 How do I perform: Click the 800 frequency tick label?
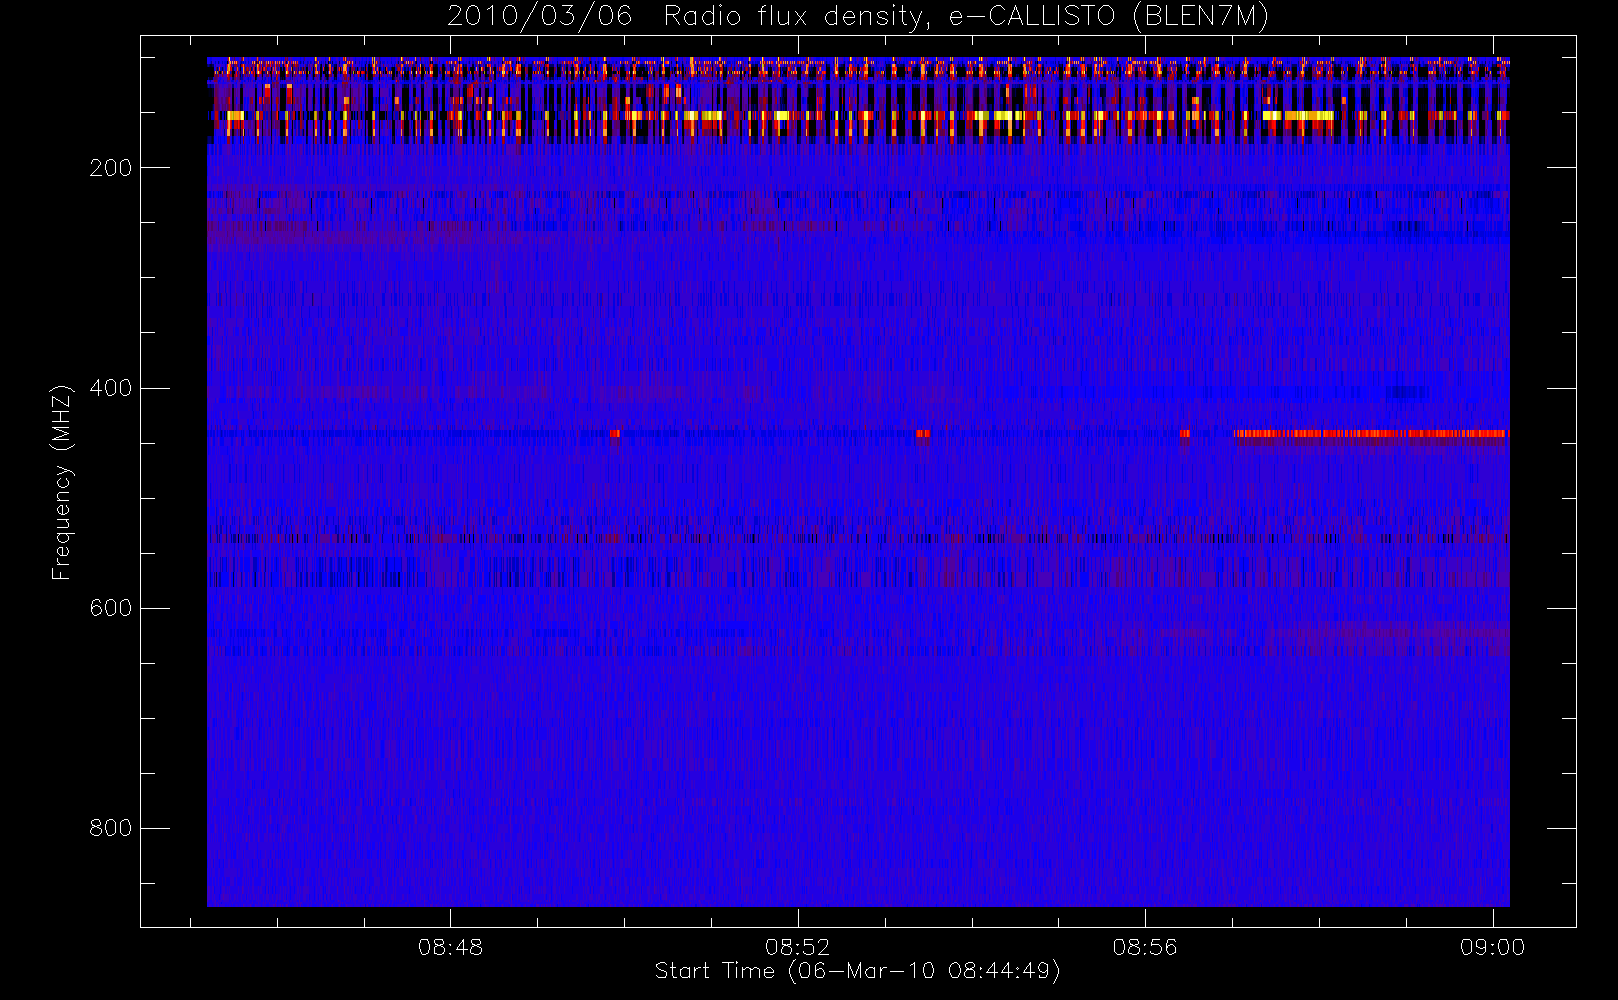pyautogui.click(x=111, y=828)
